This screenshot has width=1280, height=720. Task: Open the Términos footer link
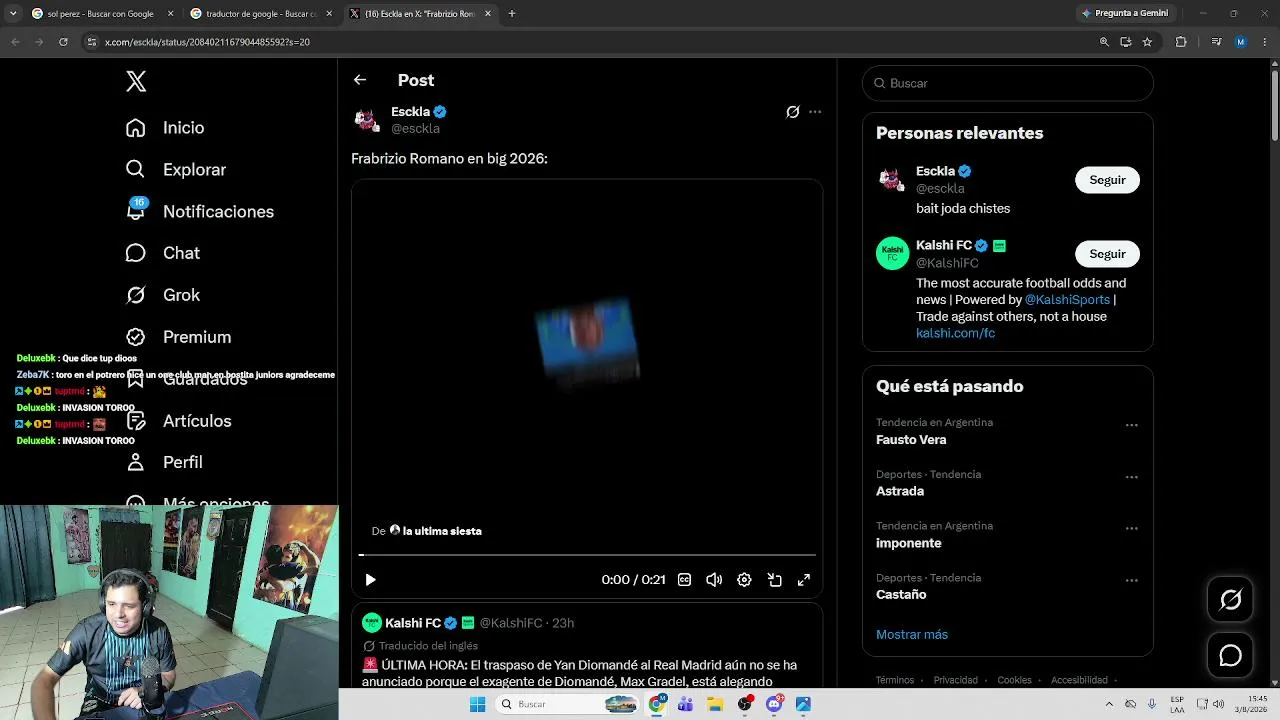(x=895, y=680)
